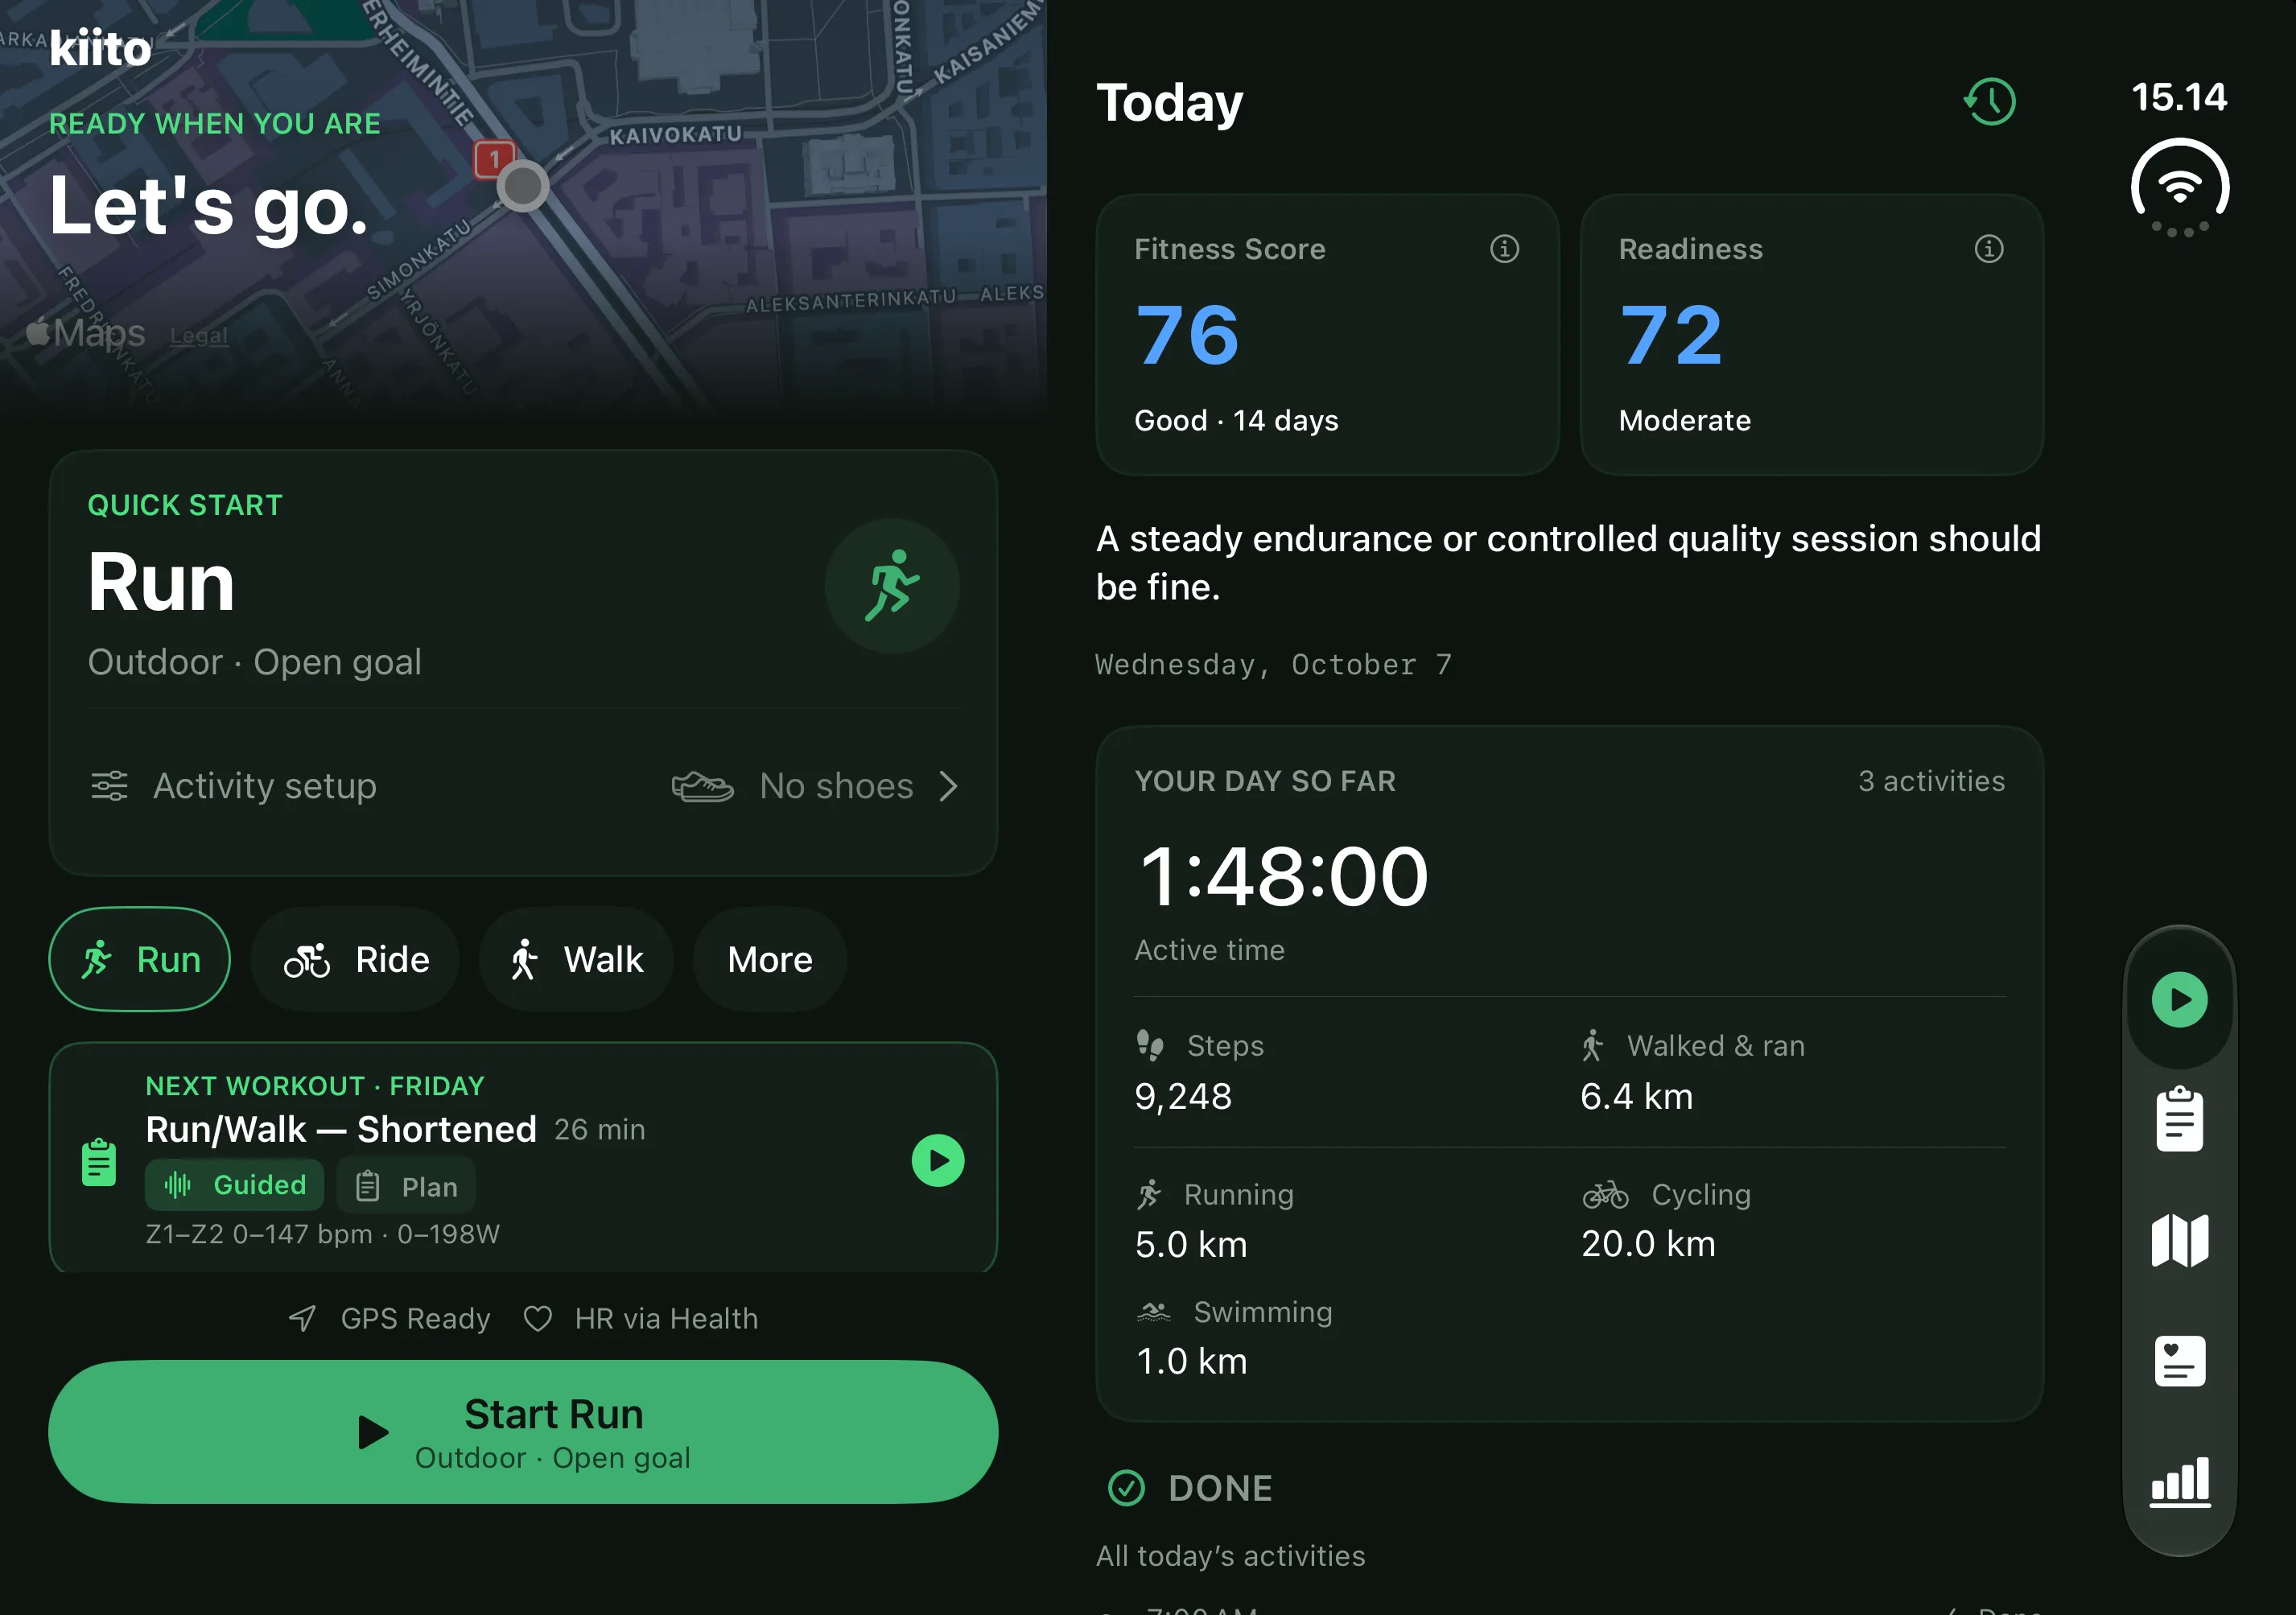The height and width of the screenshot is (1615, 2296).
Task: Open Readiness info icon
Action: (1988, 249)
